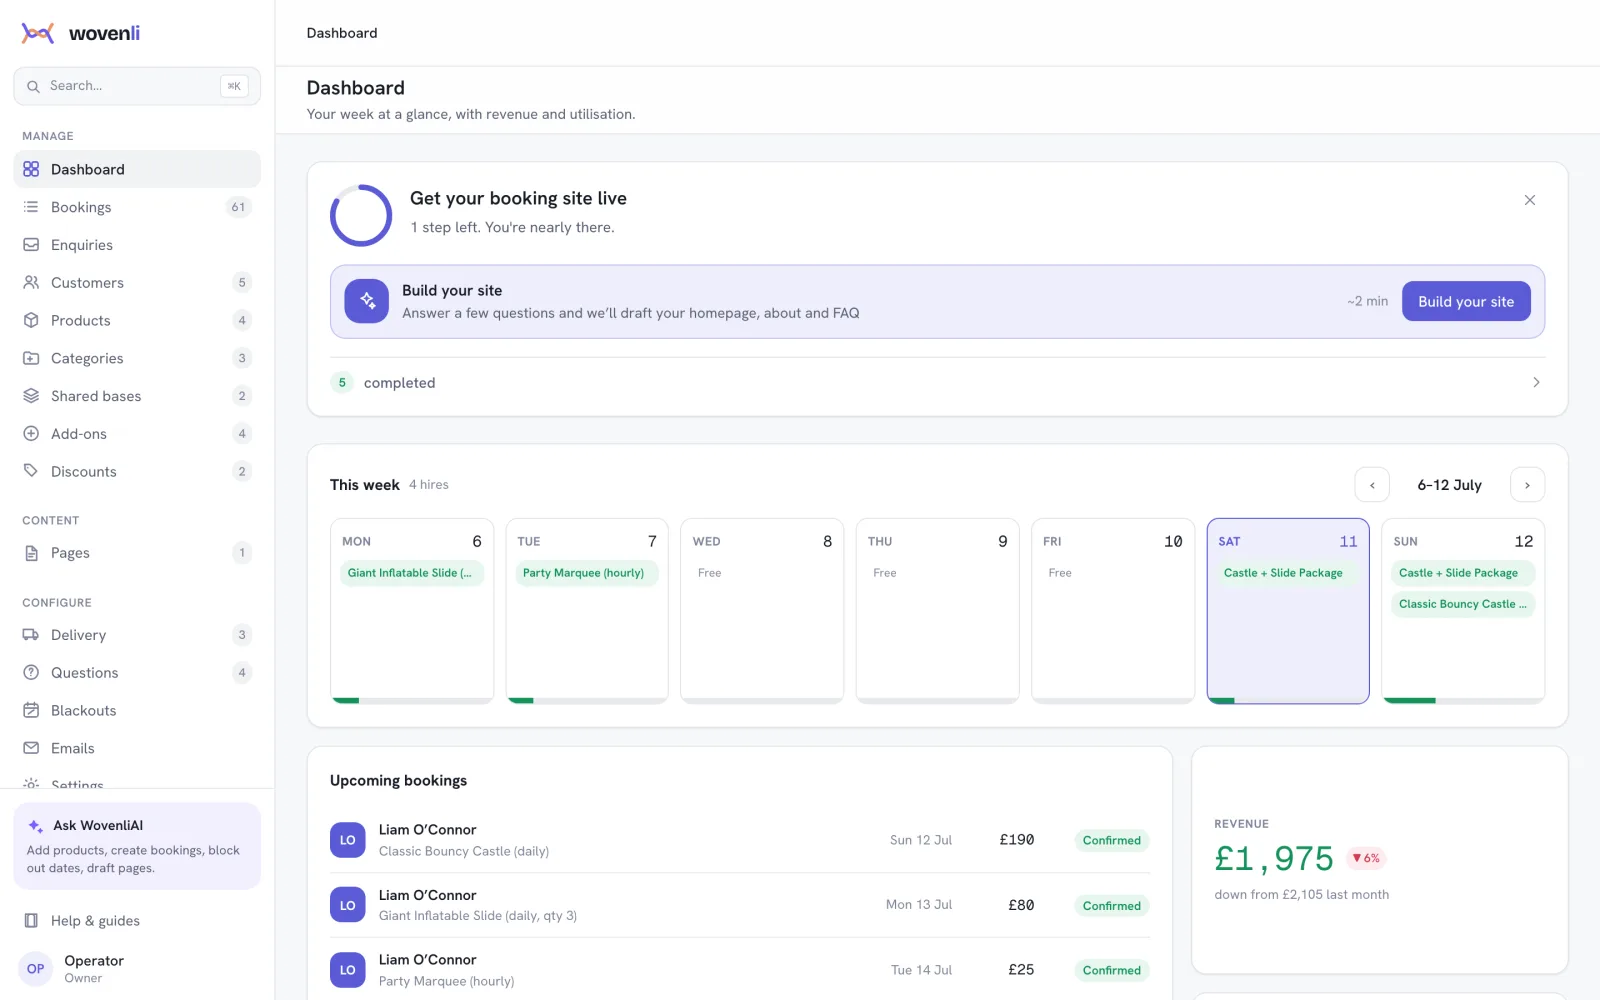Click the 6% revenue change badge

click(1366, 858)
